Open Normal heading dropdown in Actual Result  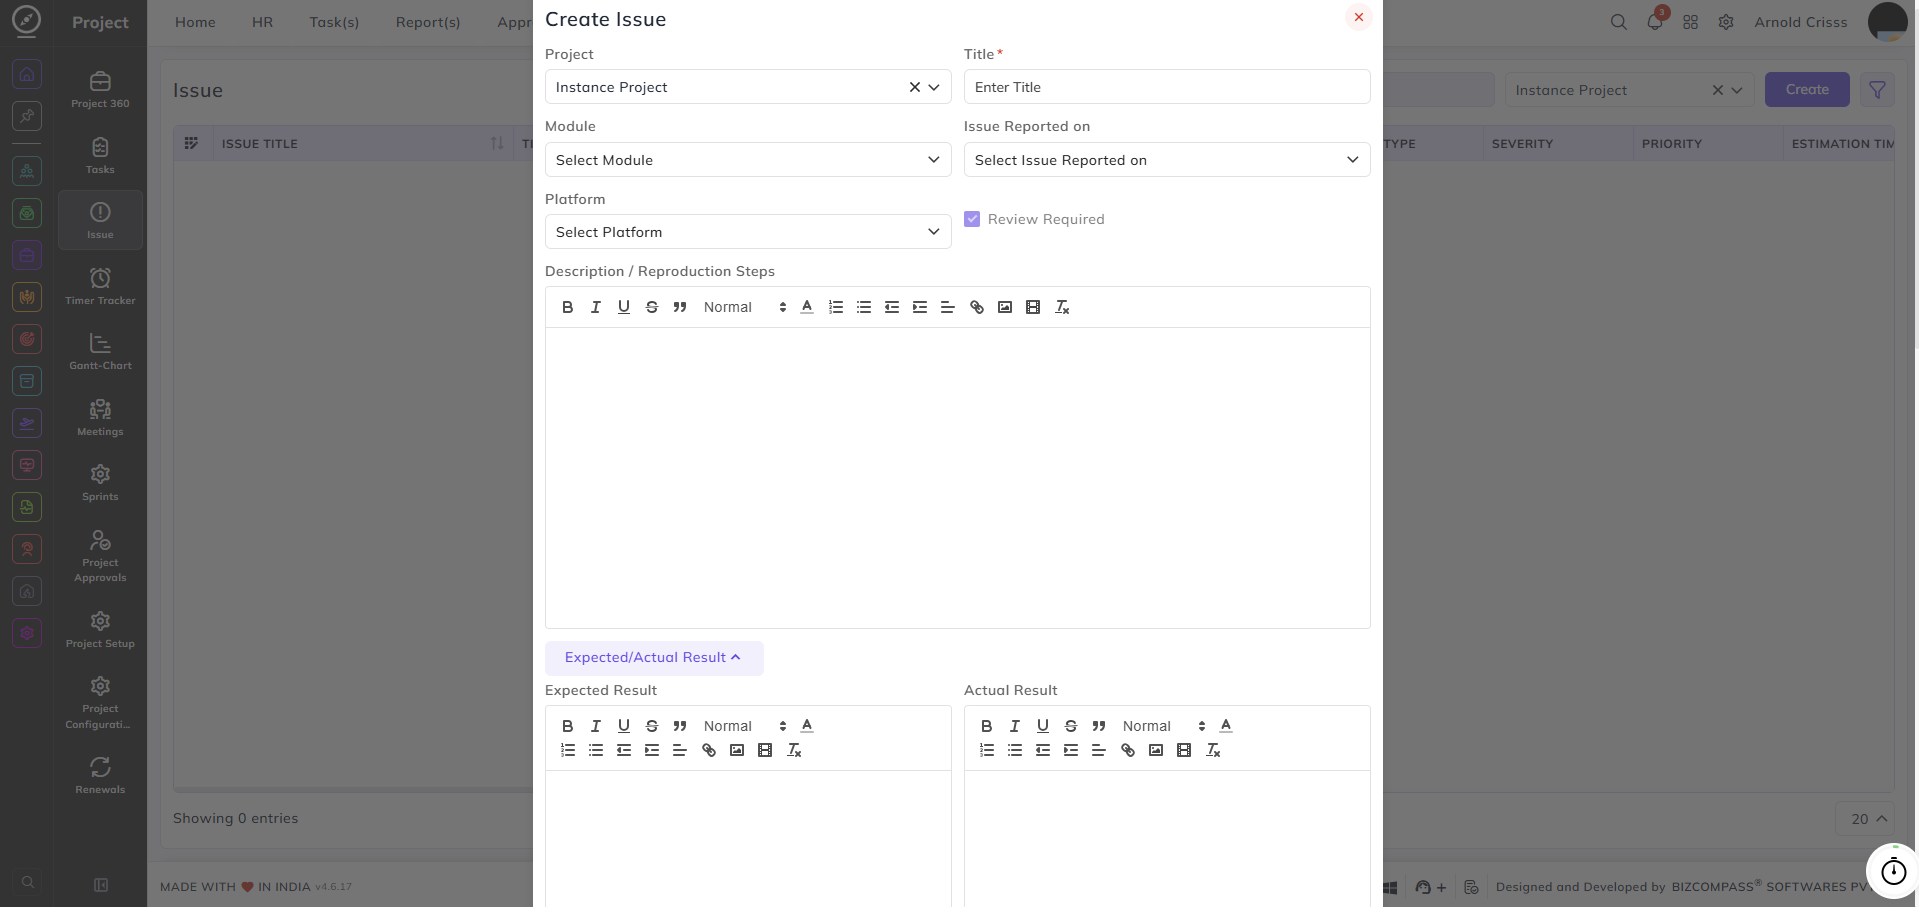point(1163,726)
